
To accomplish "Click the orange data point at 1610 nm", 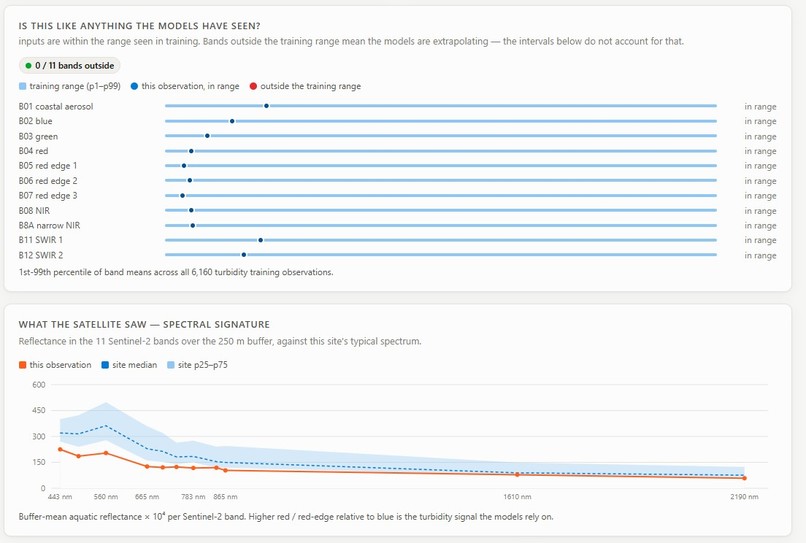I will [x=517, y=475].
